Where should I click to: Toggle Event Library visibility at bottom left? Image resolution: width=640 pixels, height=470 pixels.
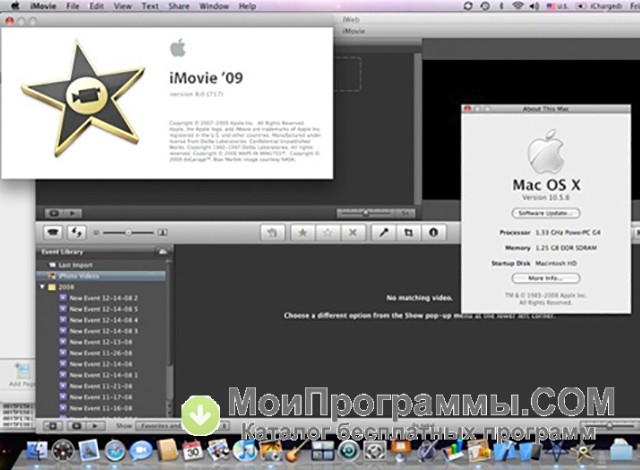click(x=53, y=426)
